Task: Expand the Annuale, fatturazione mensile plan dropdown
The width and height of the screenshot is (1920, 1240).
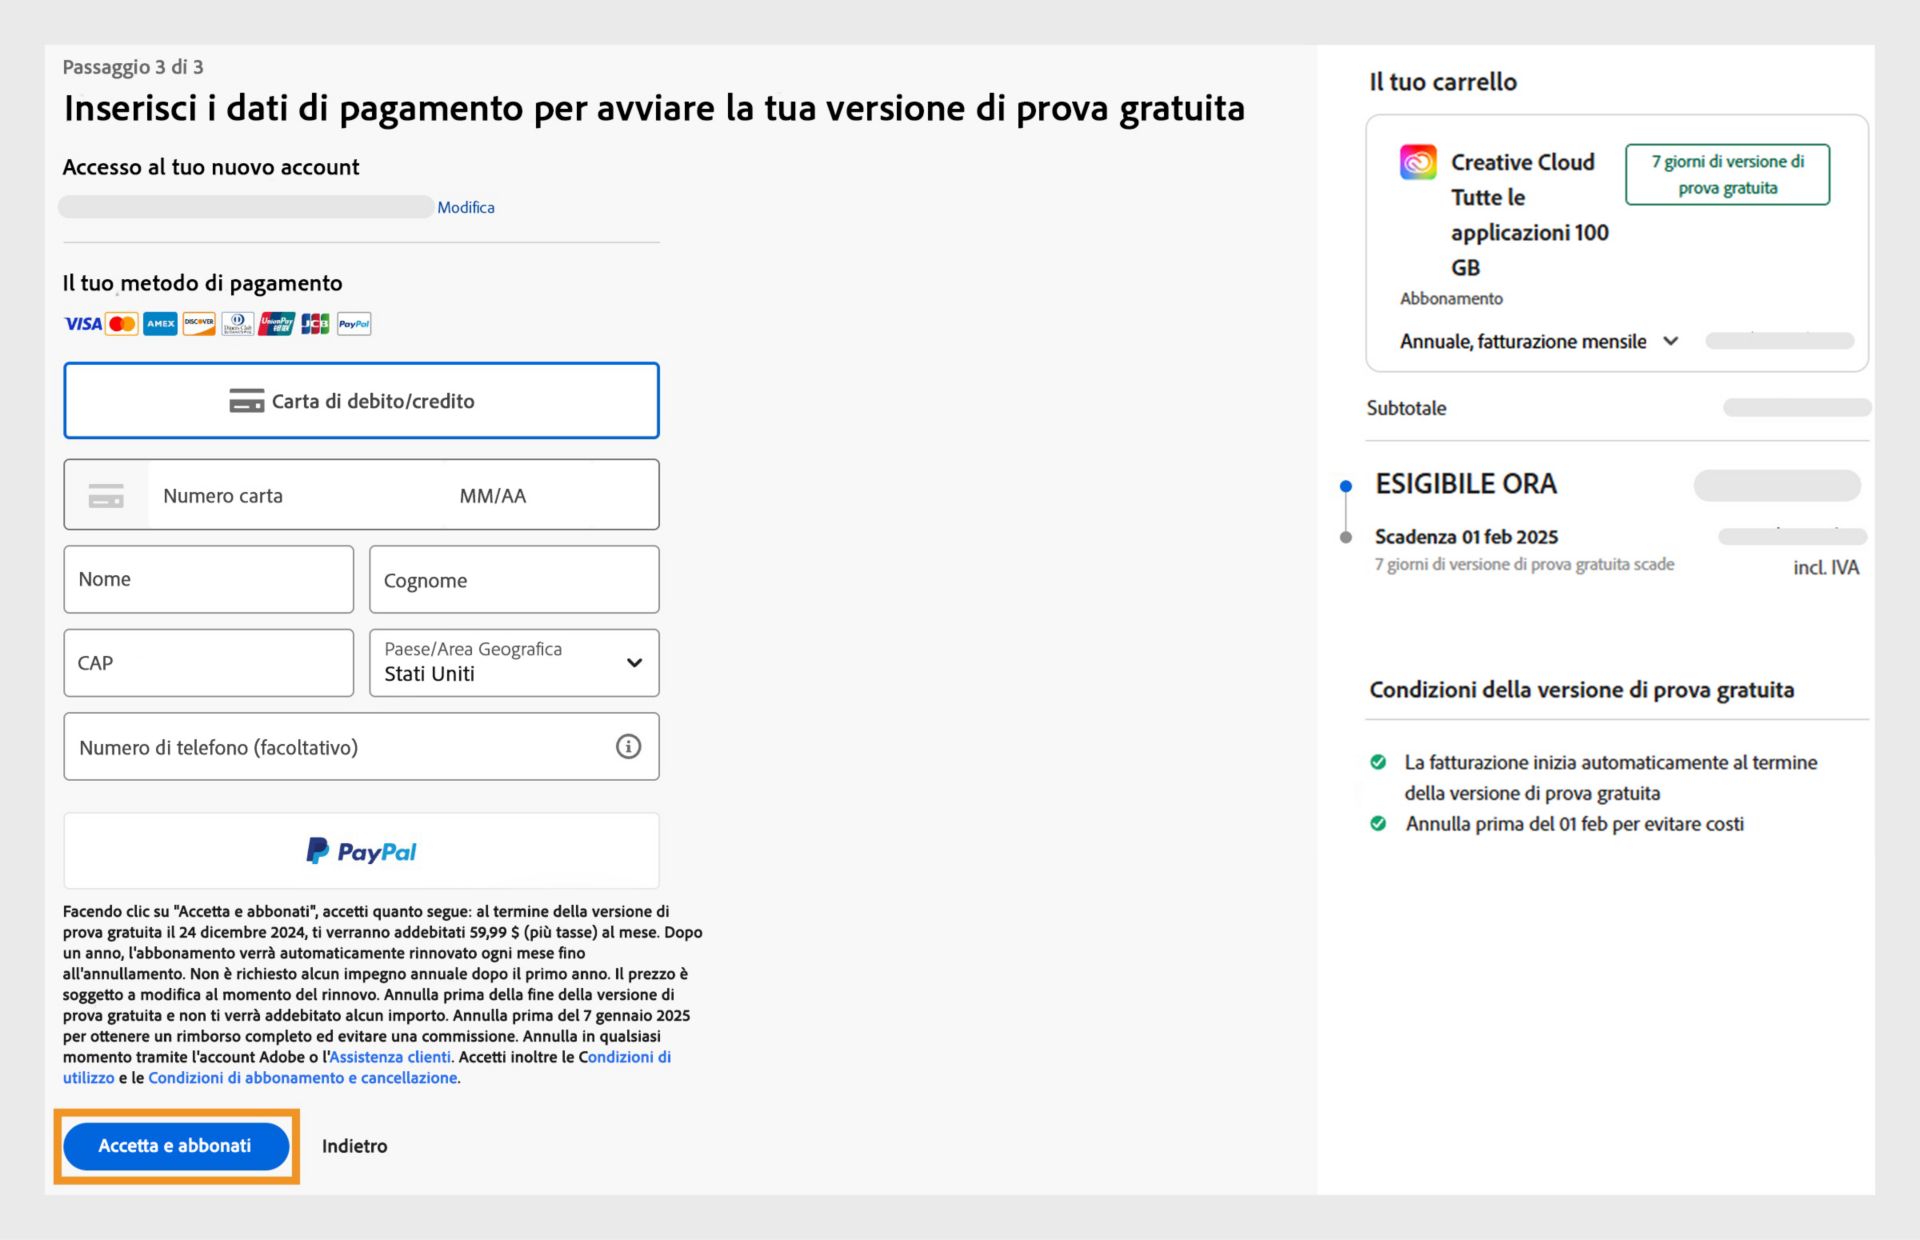Action: click(1538, 341)
